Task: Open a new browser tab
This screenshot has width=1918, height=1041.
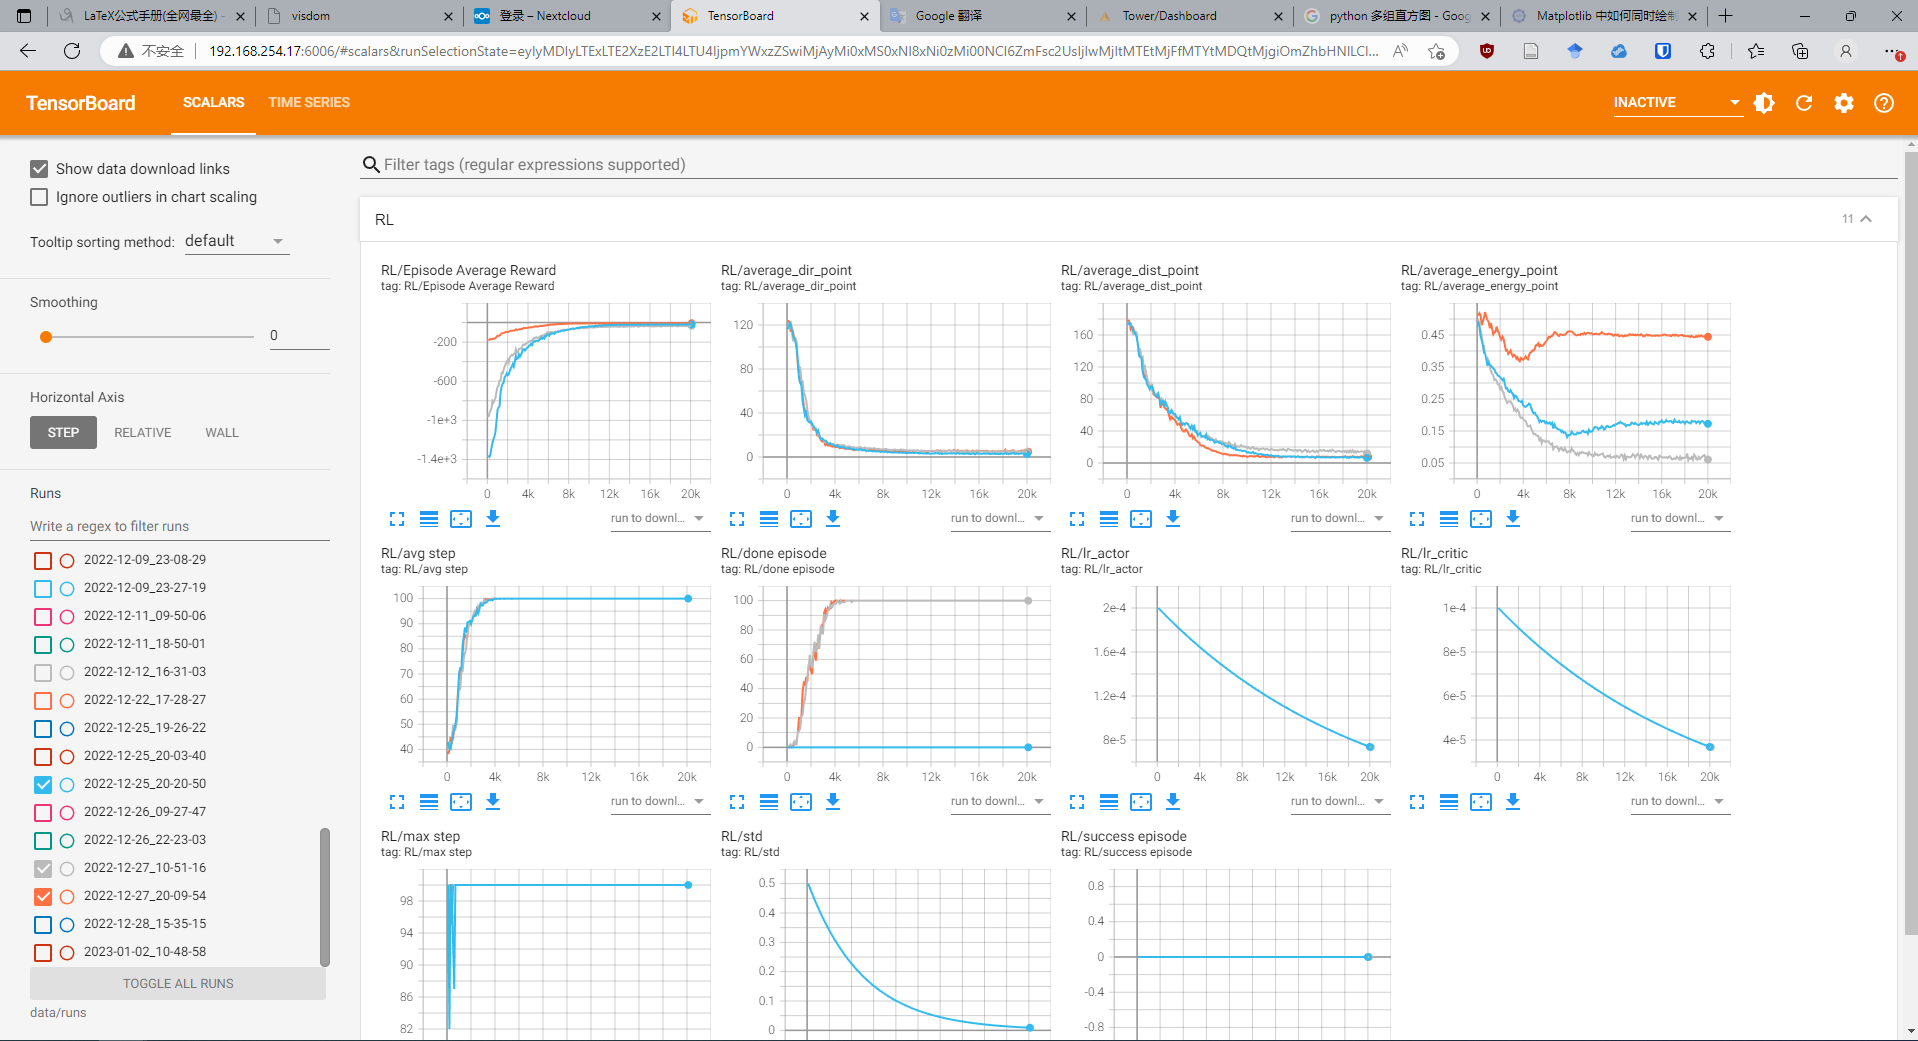Action: tap(1725, 16)
